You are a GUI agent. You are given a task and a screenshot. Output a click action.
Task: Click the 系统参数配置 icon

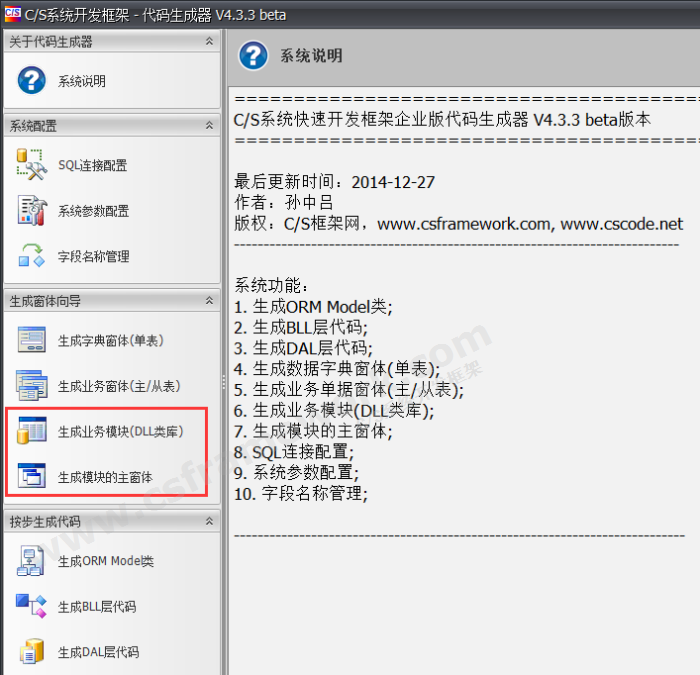pos(32,211)
